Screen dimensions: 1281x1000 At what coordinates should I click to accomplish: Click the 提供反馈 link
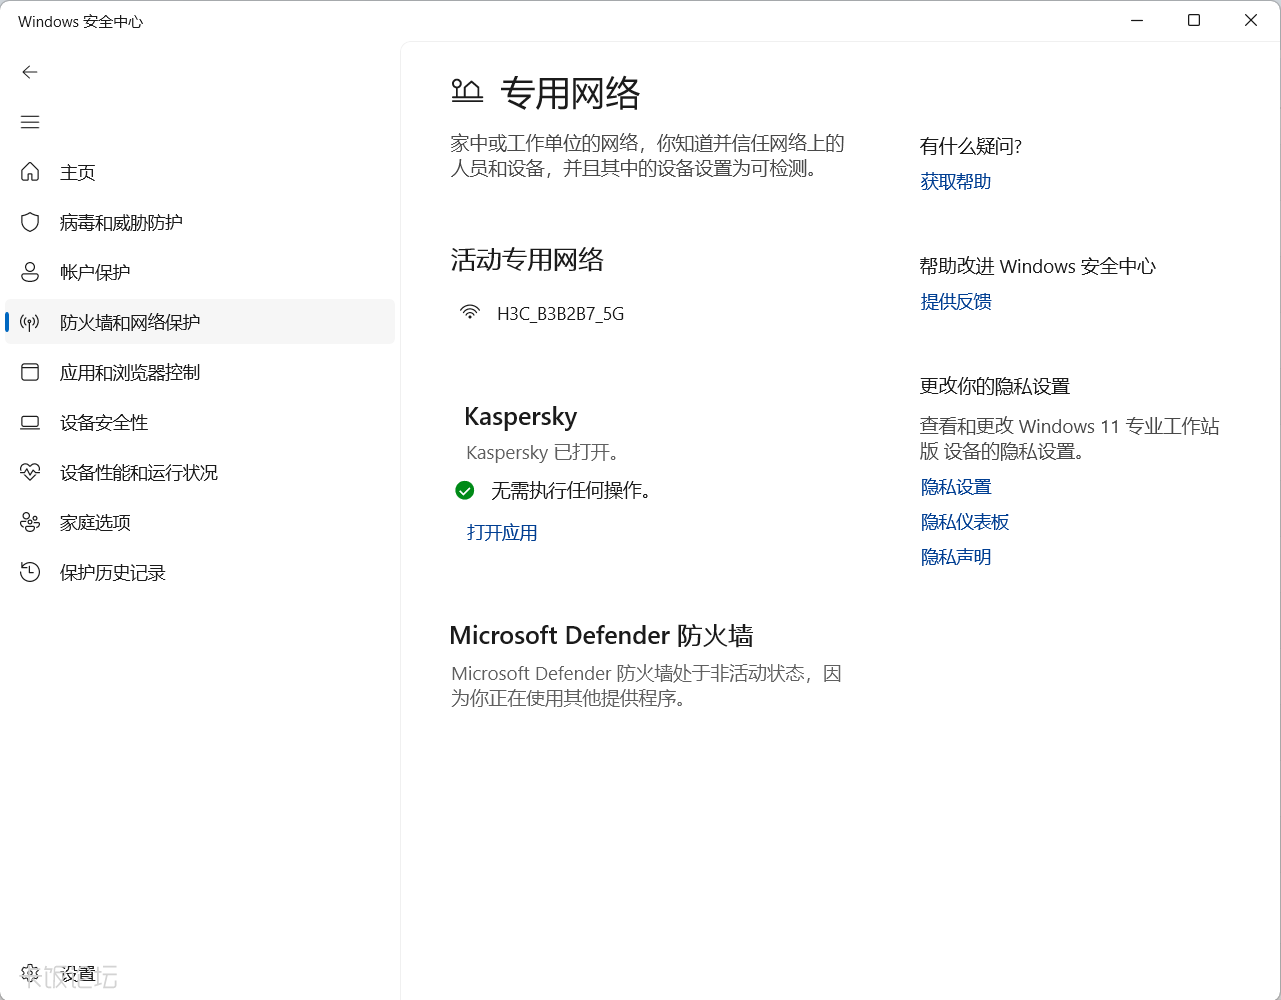coord(956,302)
